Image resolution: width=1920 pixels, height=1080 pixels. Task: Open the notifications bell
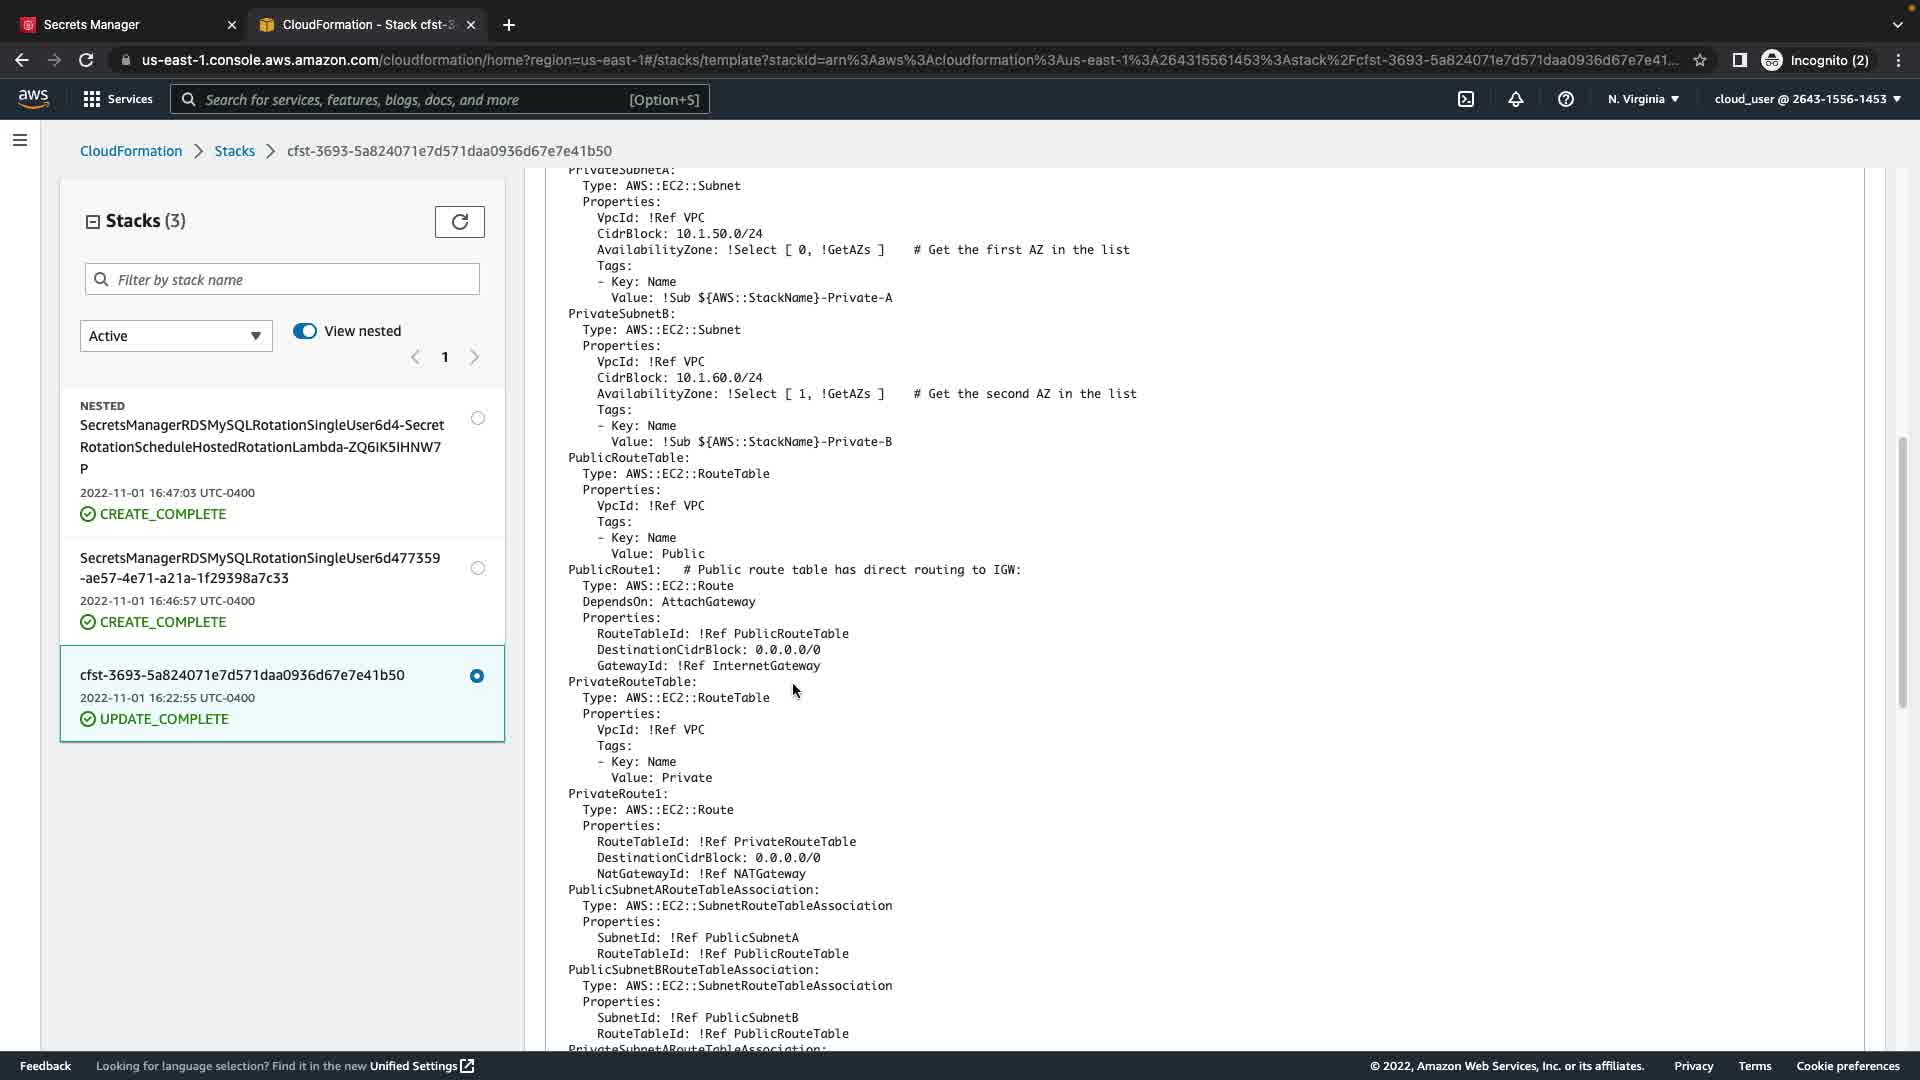tap(1515, 99)
